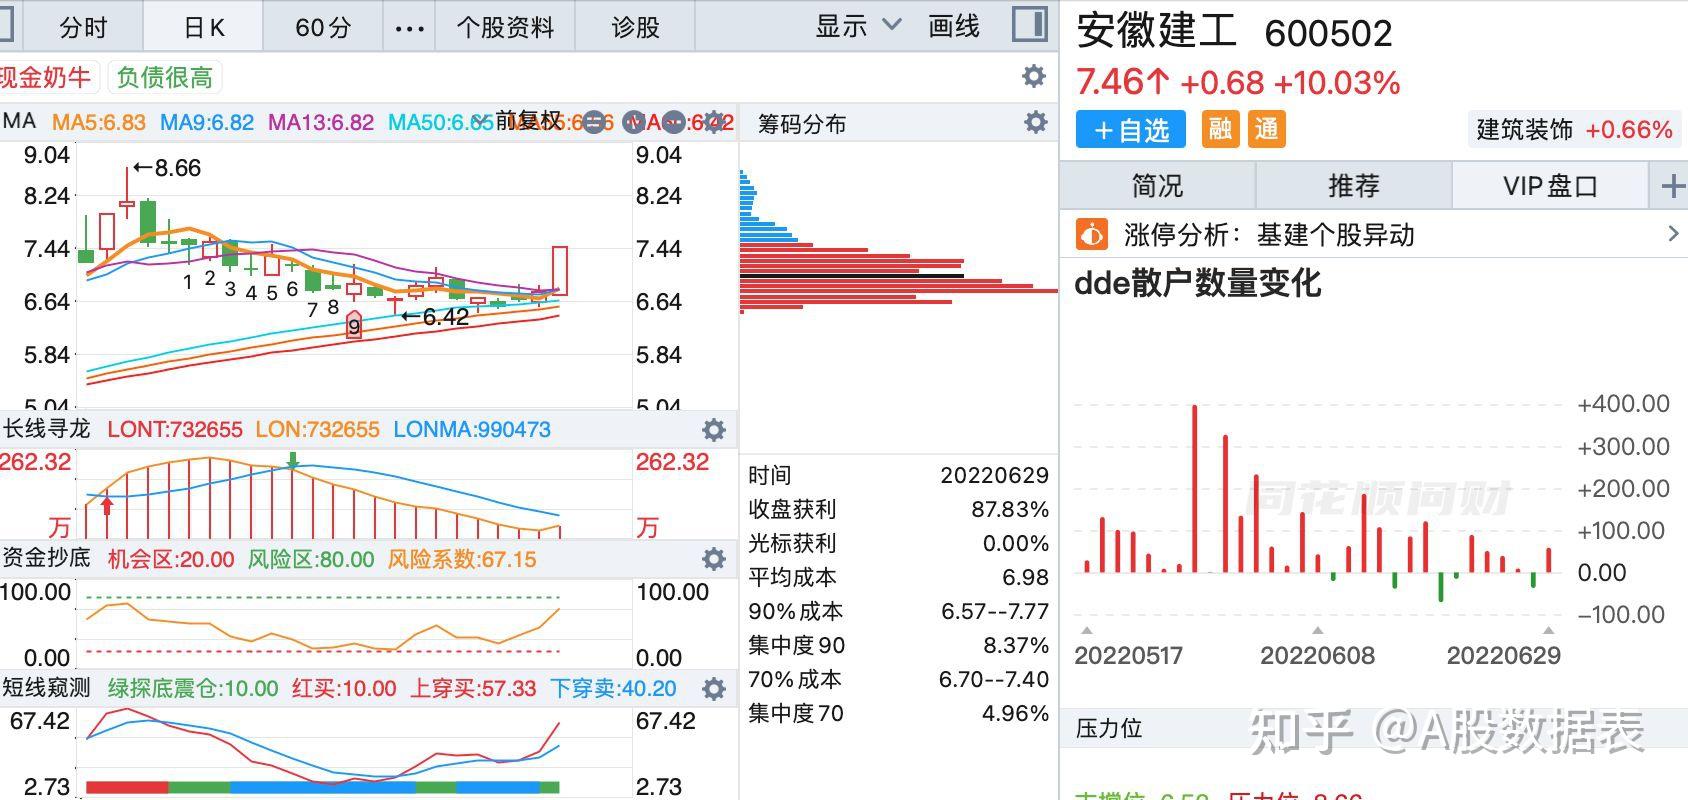Add stock to watchlist with ＋自选
This screenshot has height=800, width=1688.
1130,130
